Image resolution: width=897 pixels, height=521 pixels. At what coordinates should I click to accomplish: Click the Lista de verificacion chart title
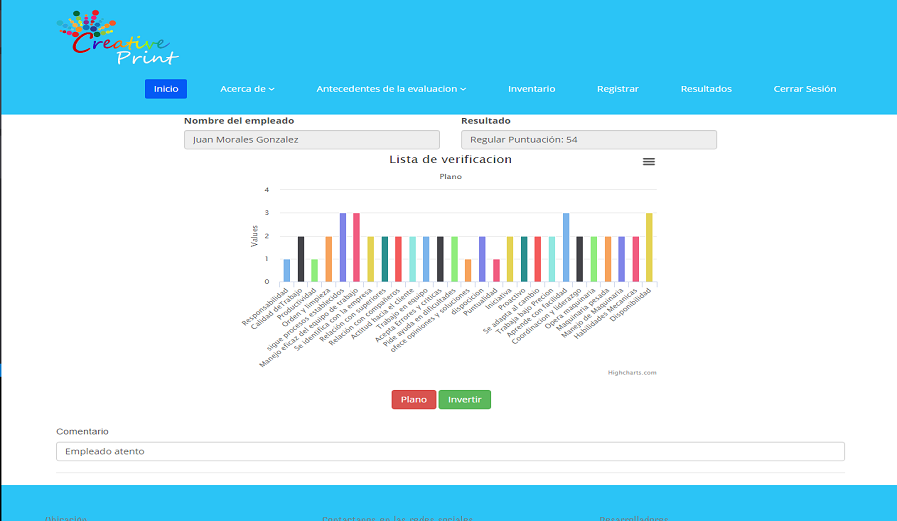[450, 160]
